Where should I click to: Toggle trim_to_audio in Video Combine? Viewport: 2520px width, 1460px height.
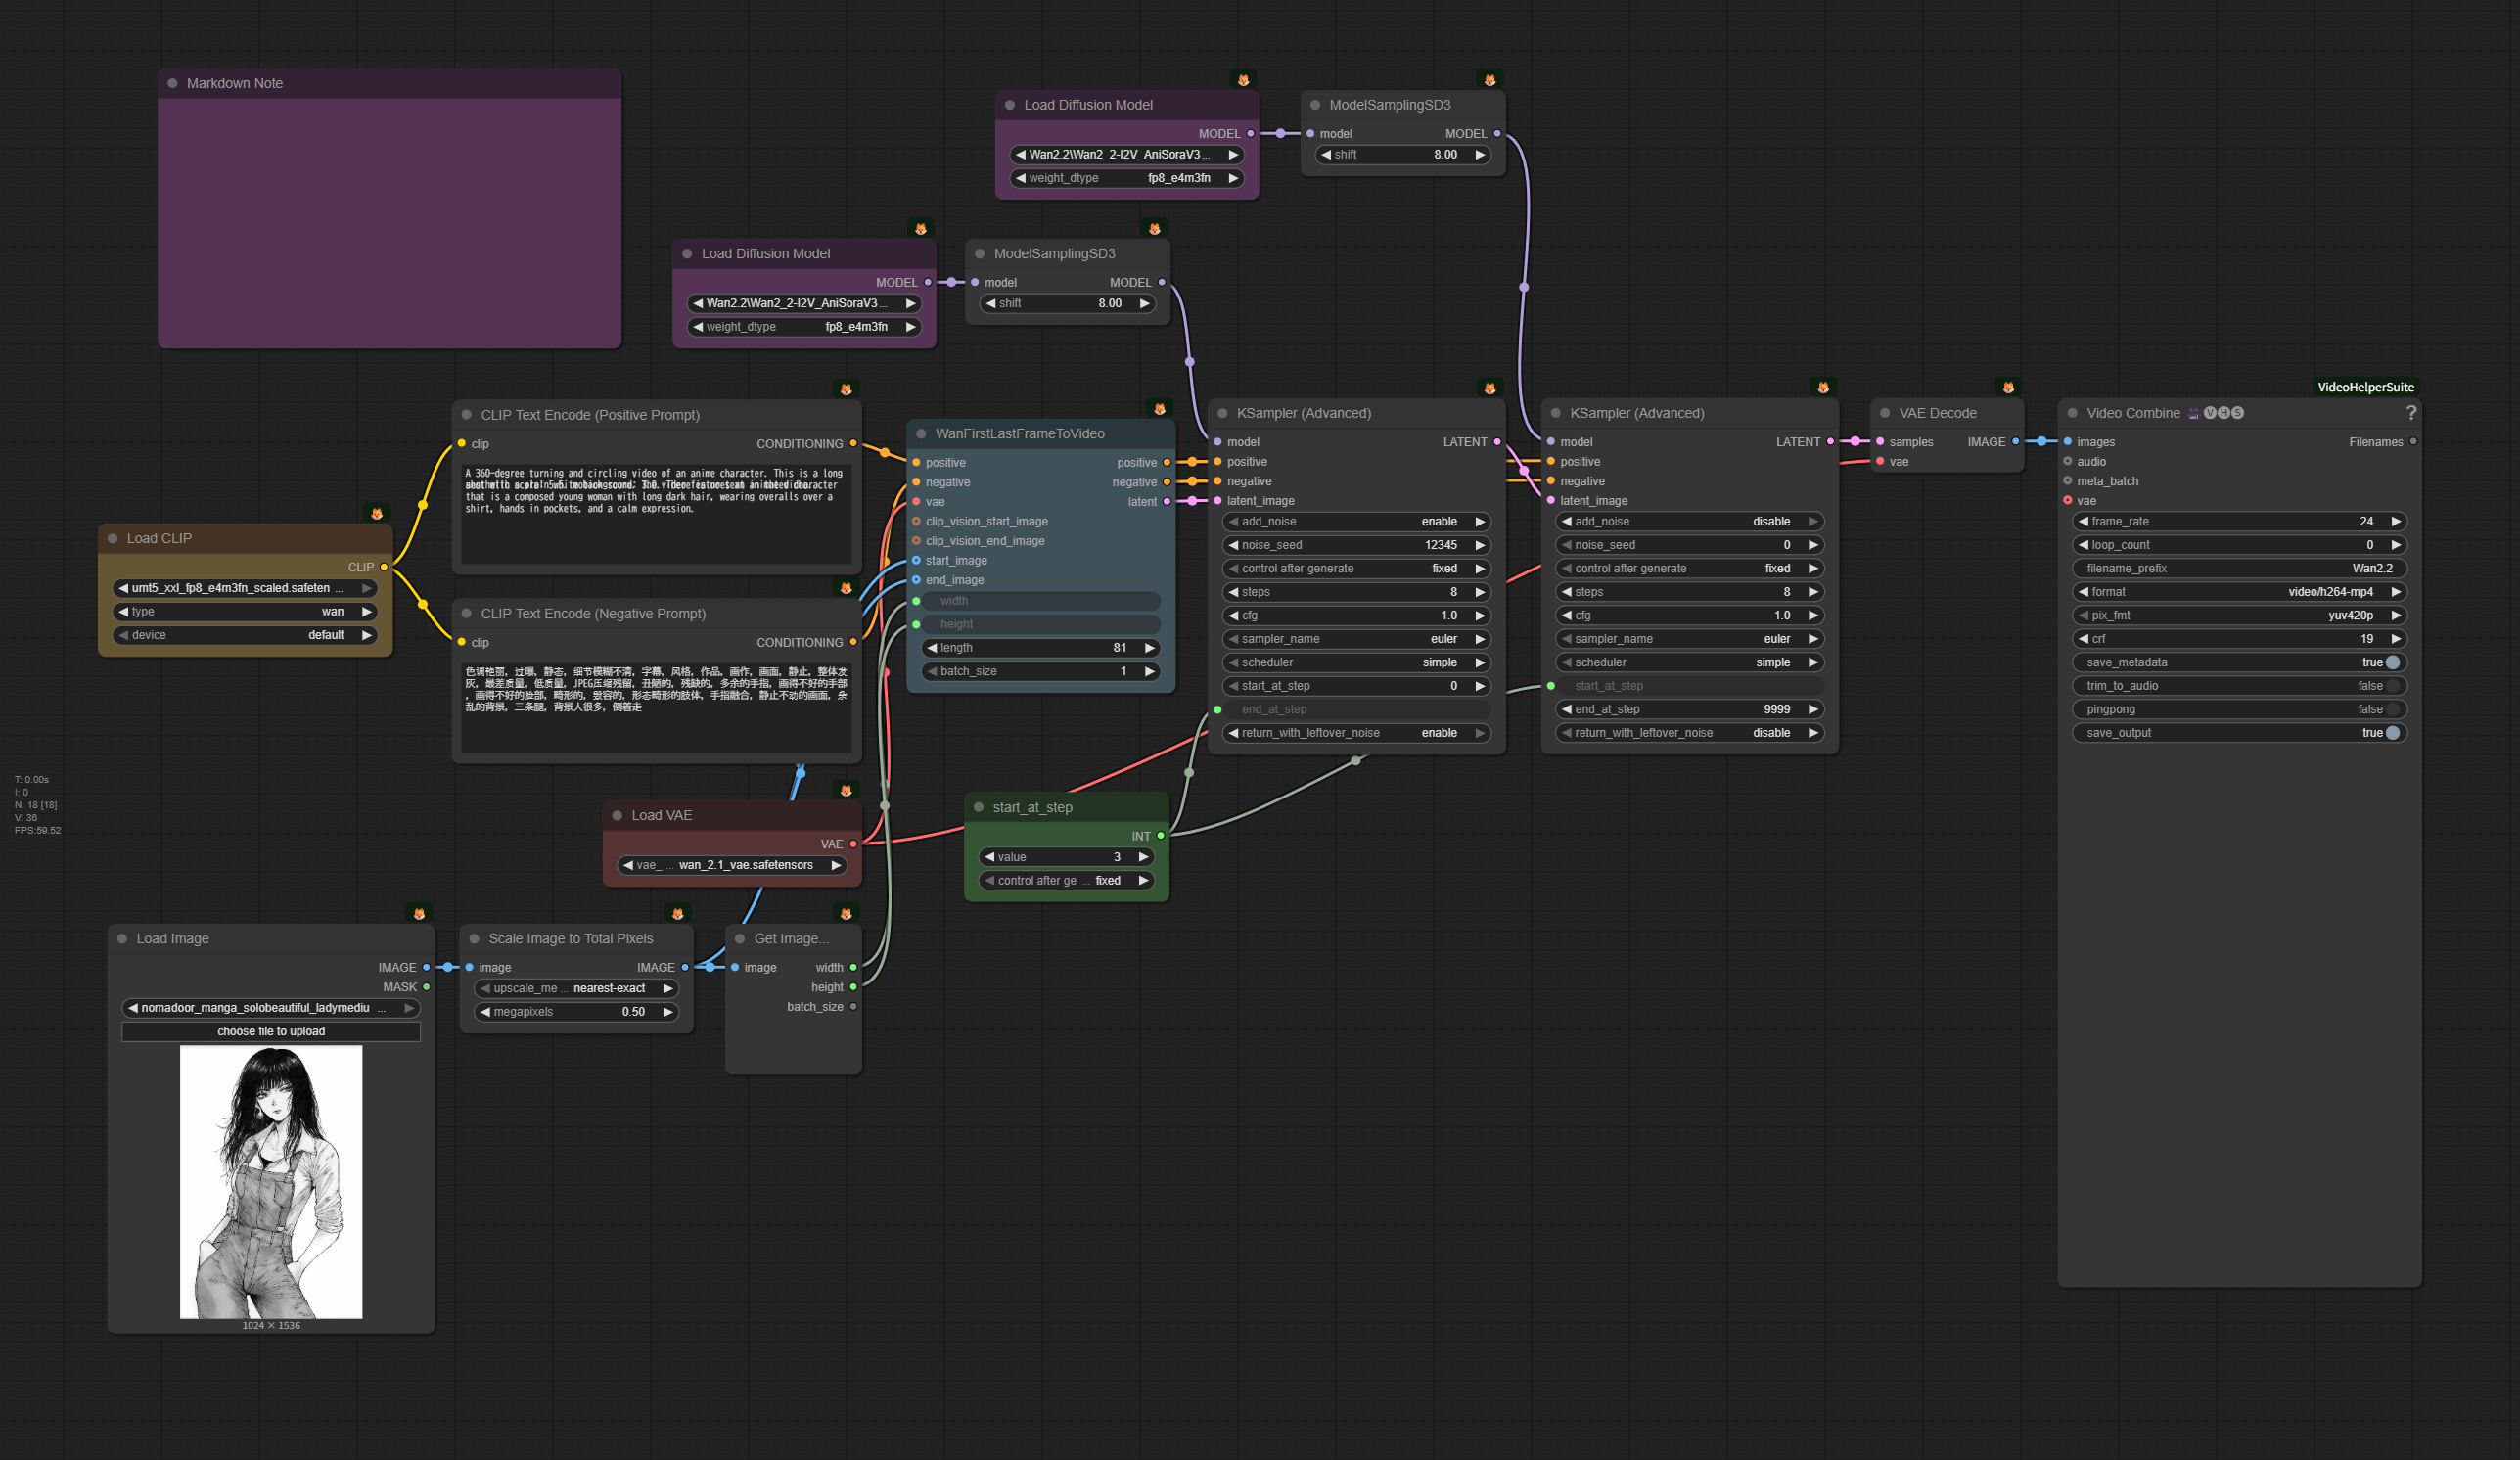pos(2392,686)
